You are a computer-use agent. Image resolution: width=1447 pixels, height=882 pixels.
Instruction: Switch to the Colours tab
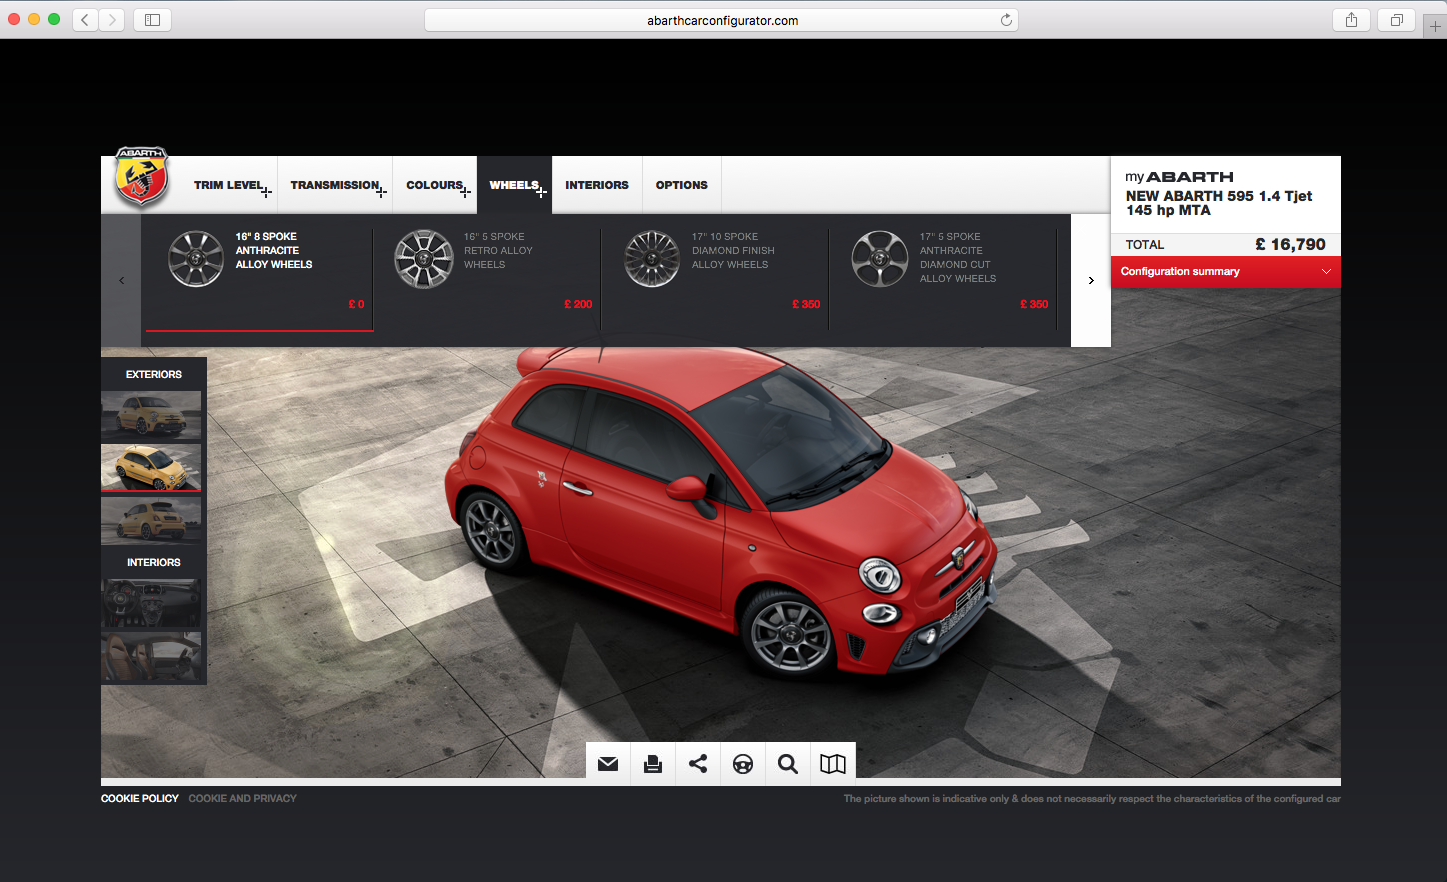pyautogui.click(x=435, y=185)
